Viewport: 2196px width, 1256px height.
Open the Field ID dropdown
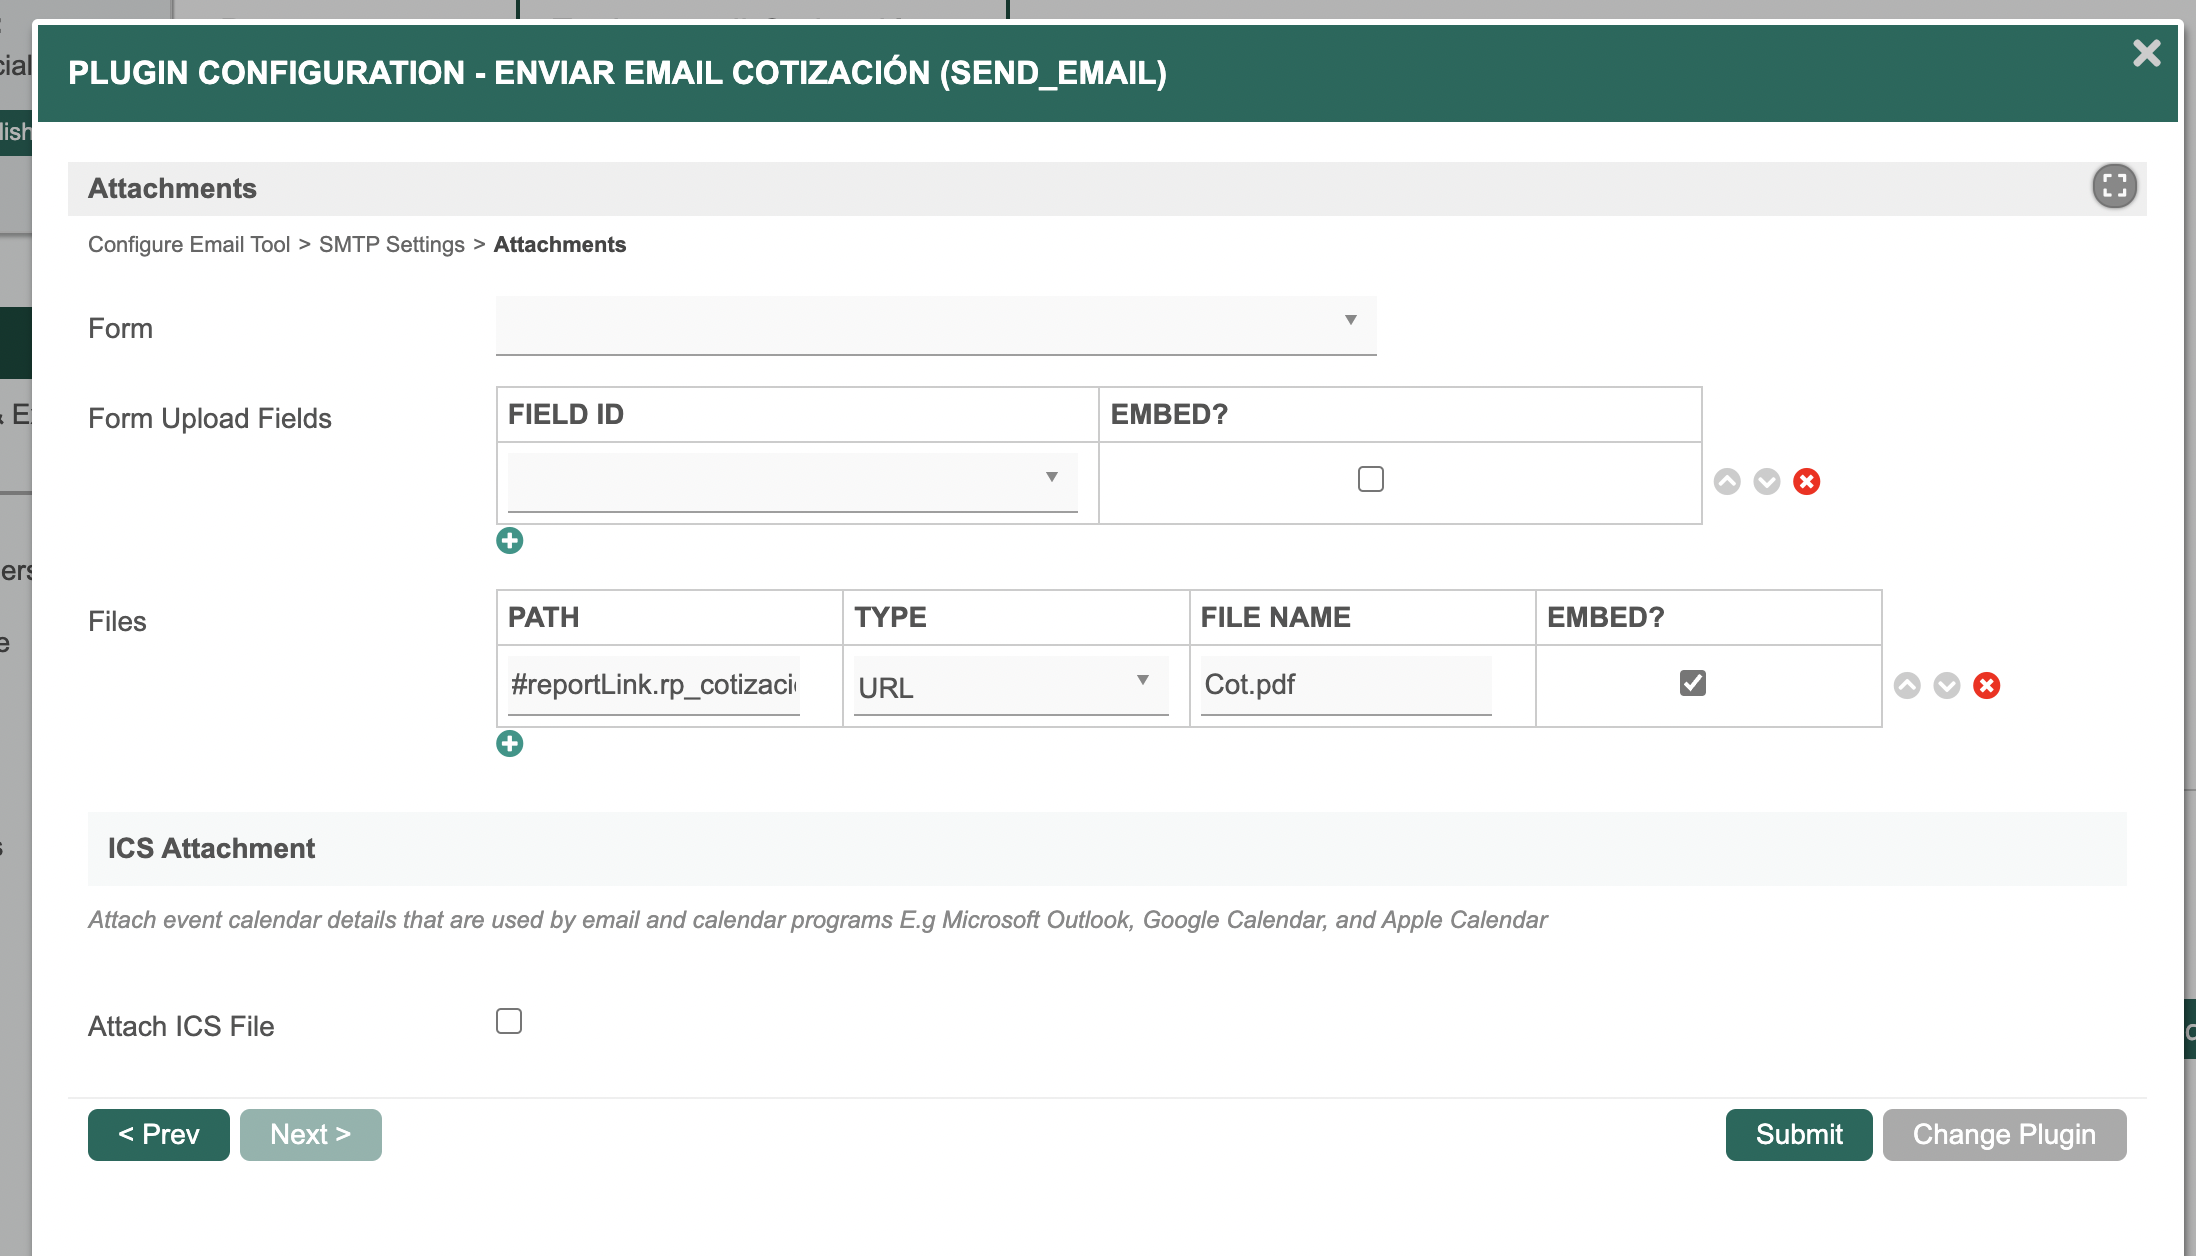click(x=792, y=481)
